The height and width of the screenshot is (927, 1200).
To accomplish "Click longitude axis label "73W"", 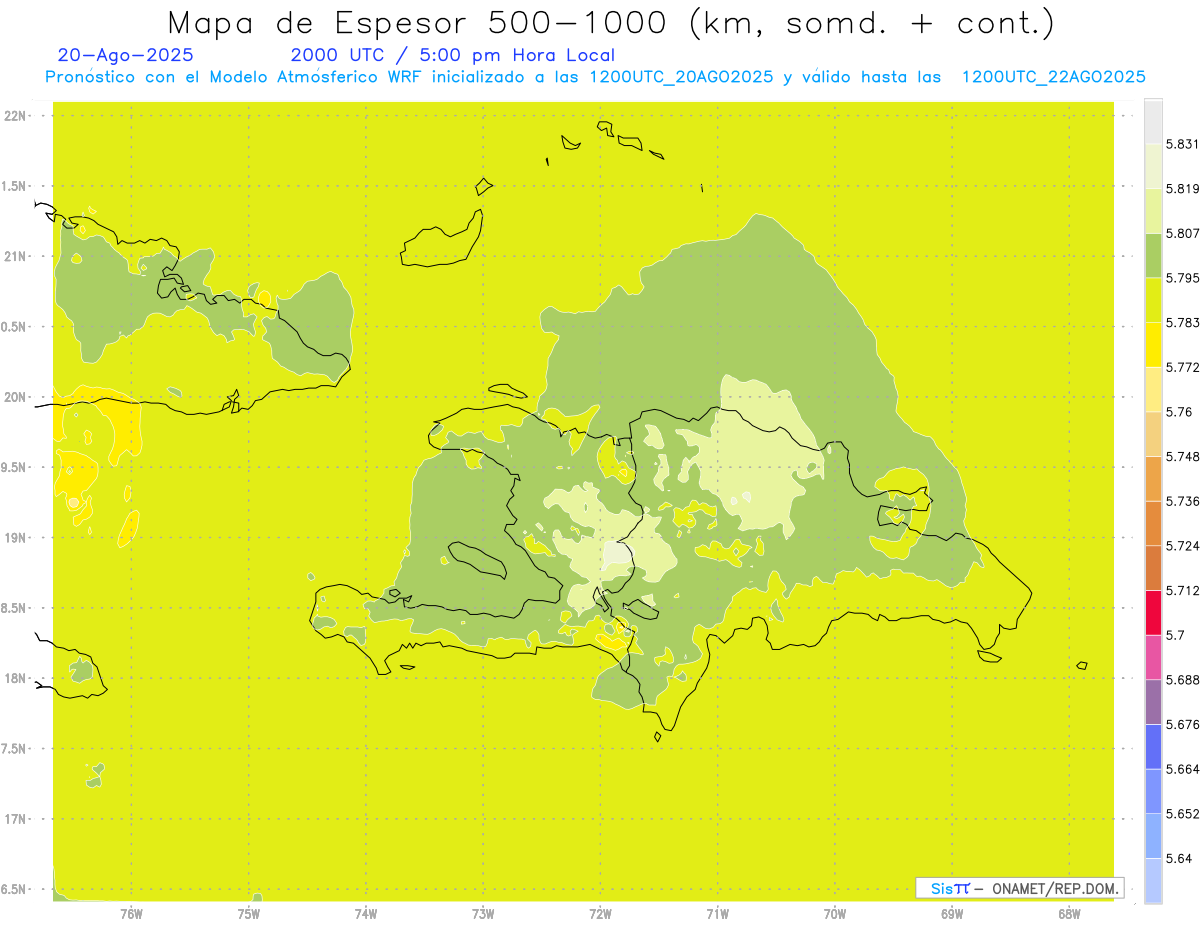I will 483,913.
